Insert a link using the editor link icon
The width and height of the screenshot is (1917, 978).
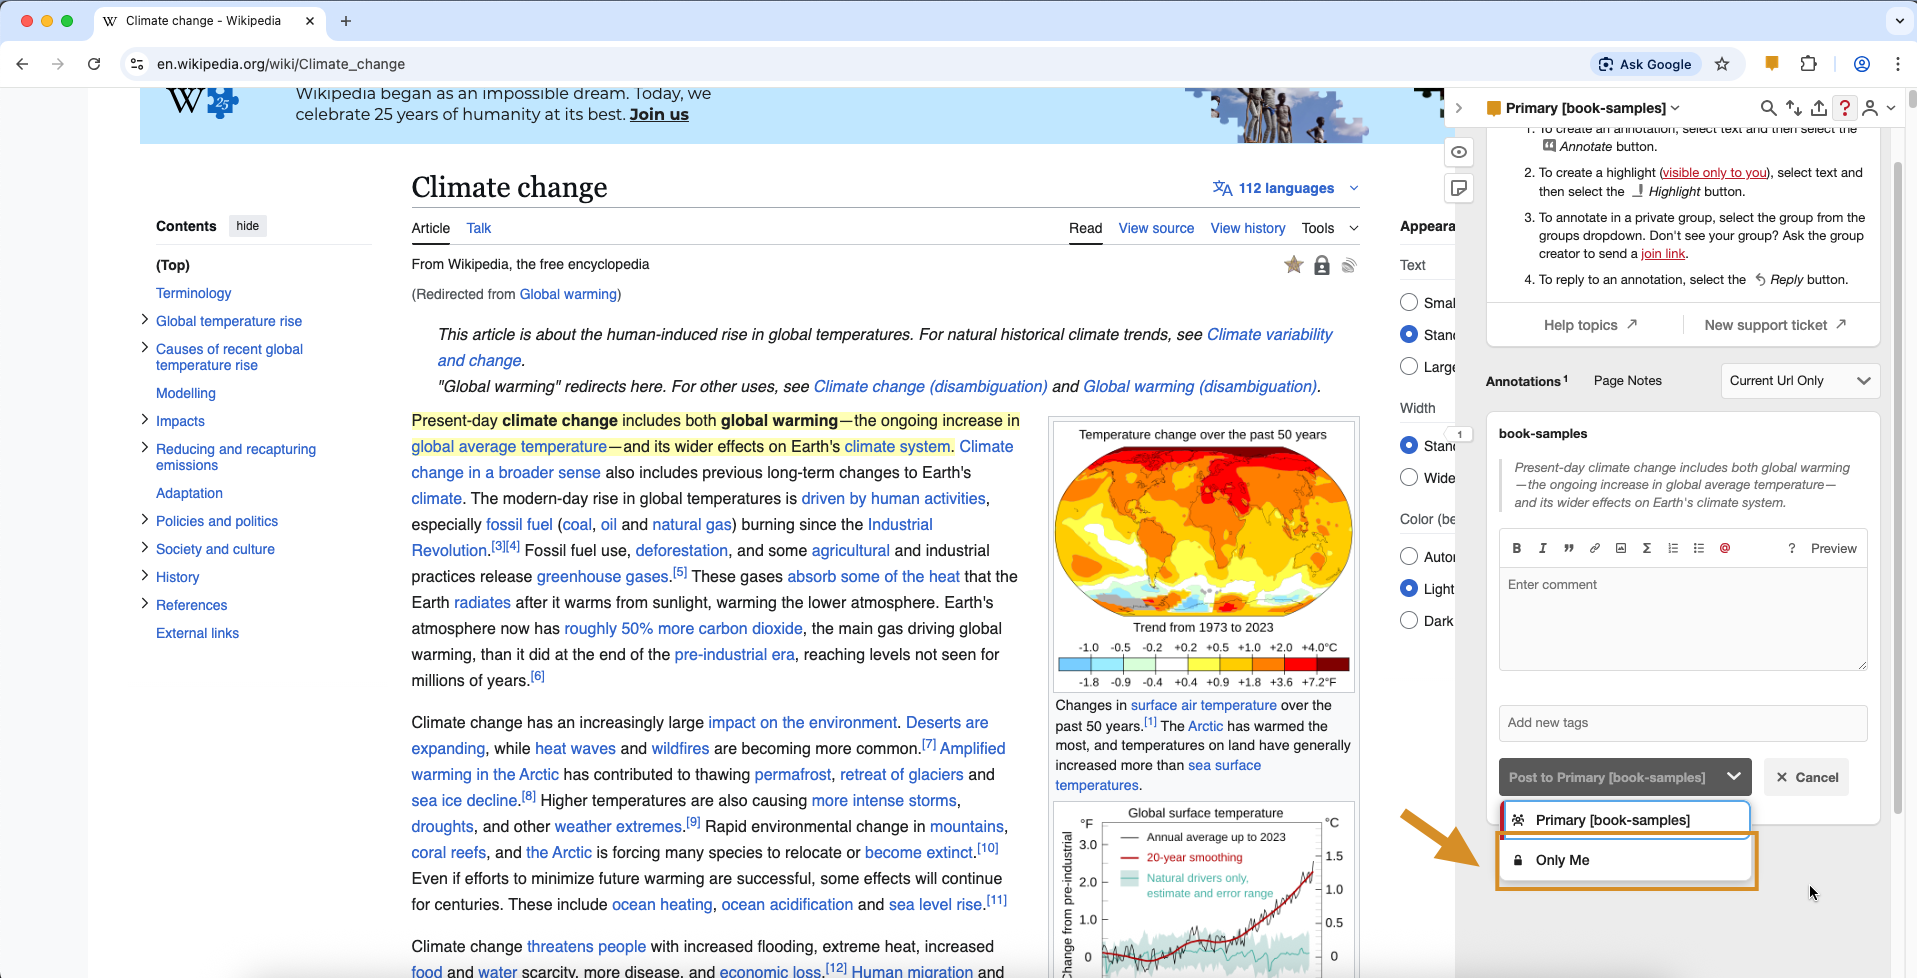[x=1595, y=548]
